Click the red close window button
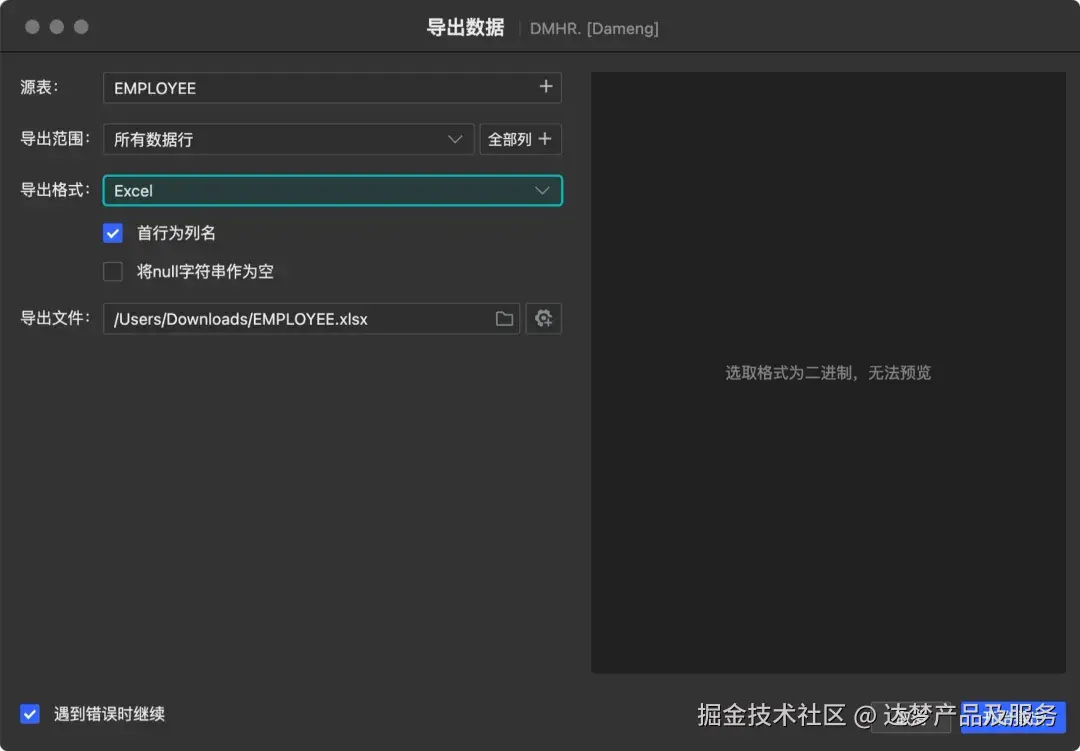The image size is (1080, 751). pos(32,27)
